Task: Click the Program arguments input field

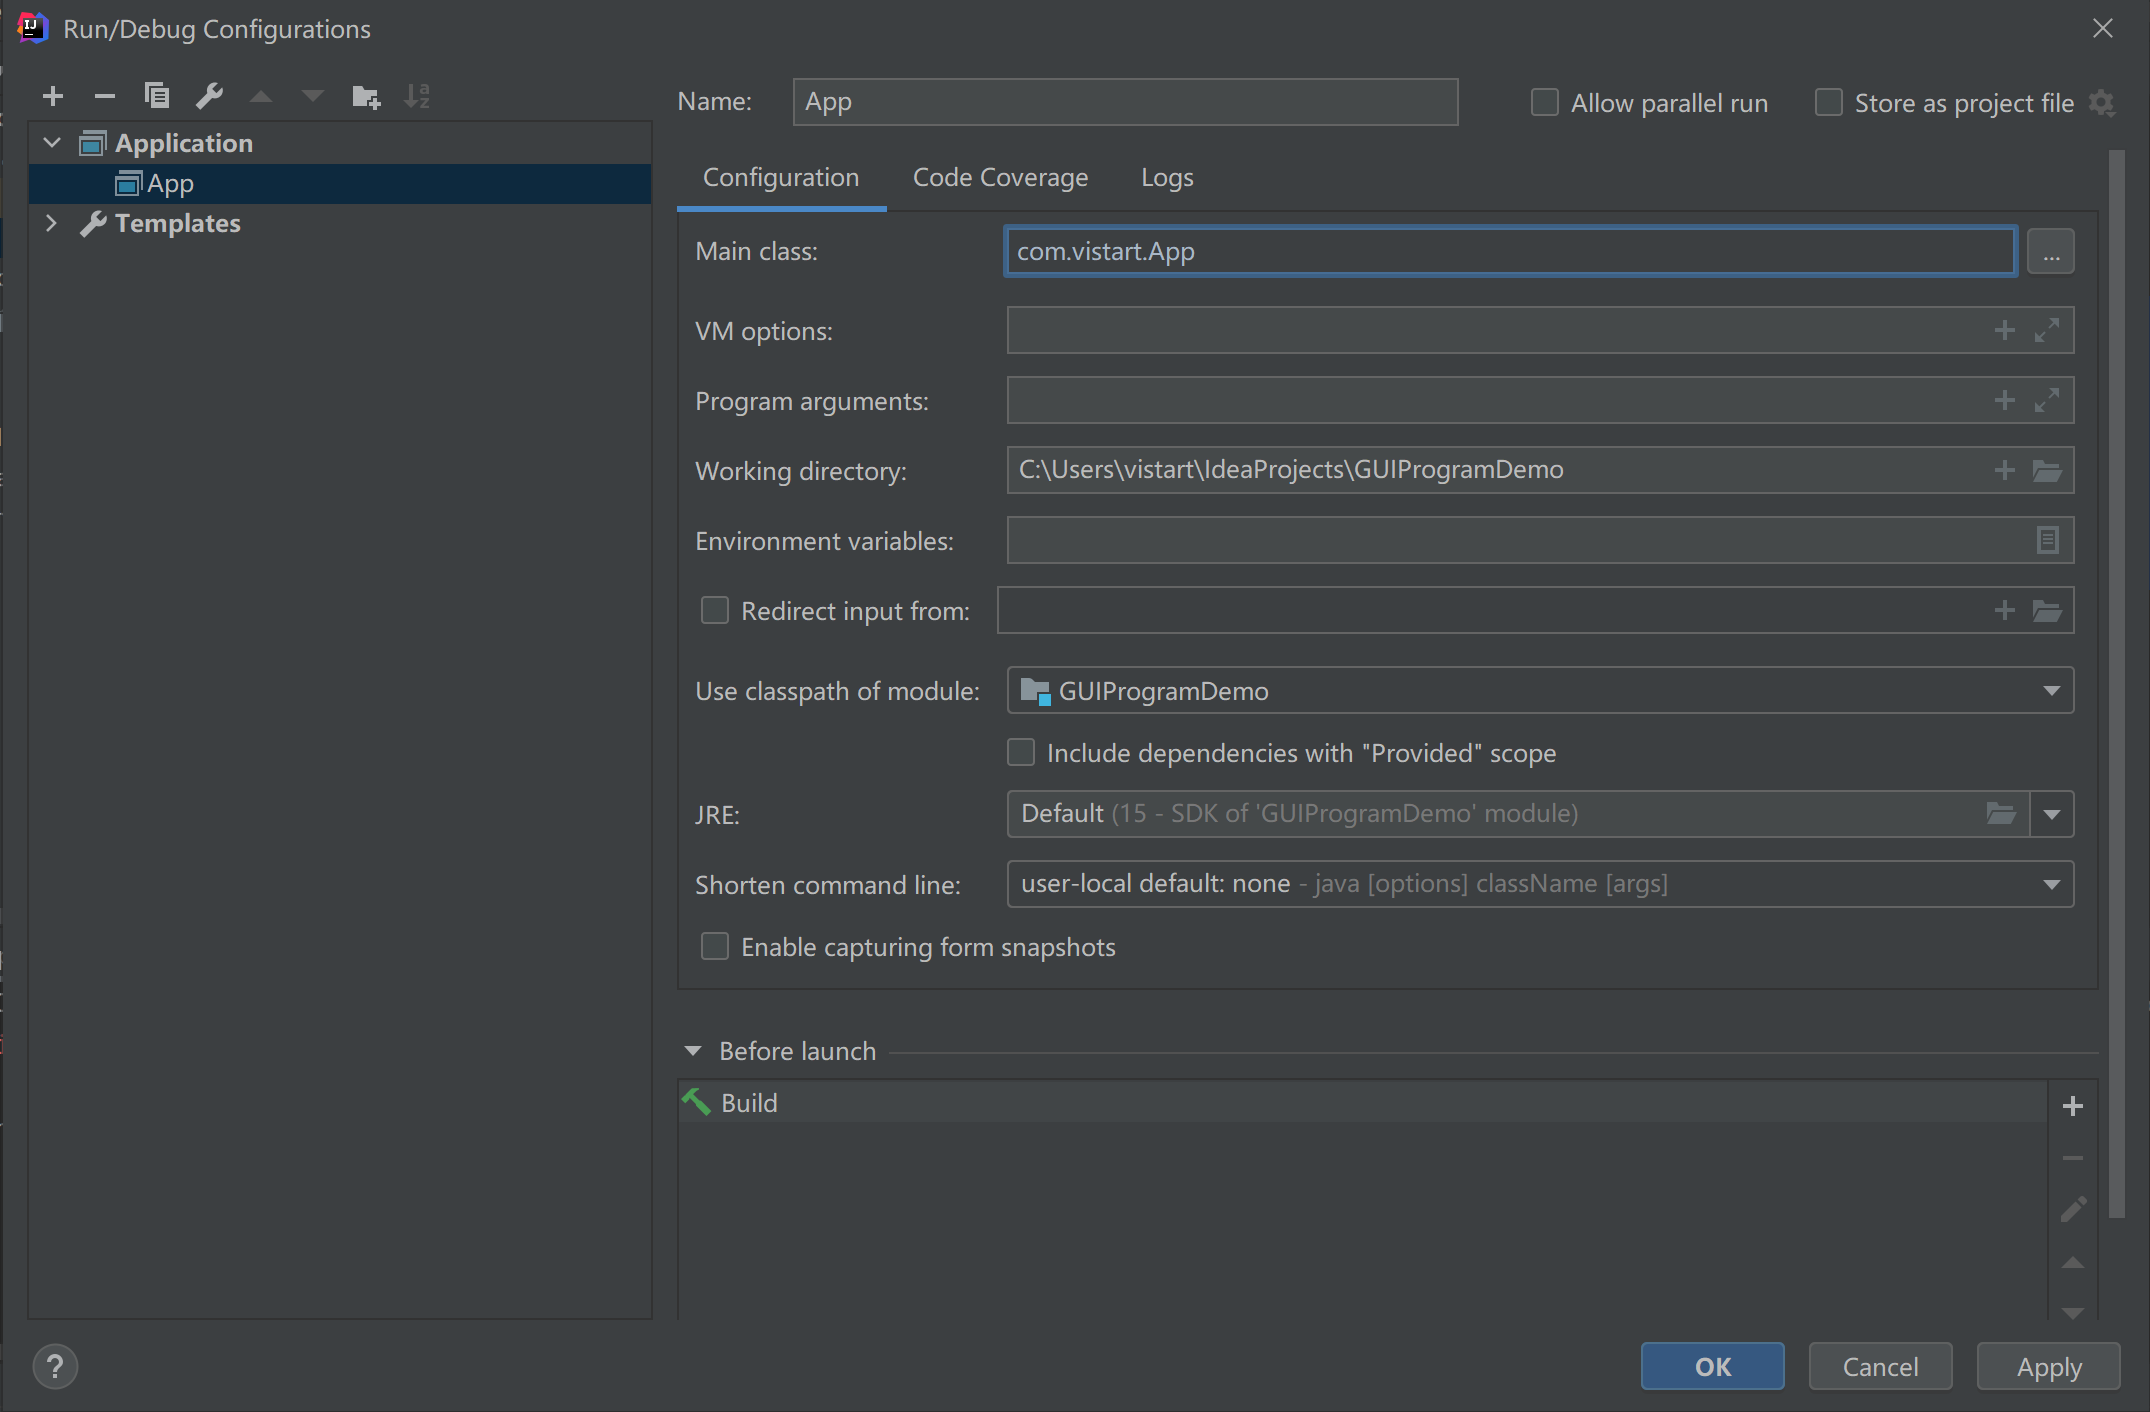Action: (1490, 400)
